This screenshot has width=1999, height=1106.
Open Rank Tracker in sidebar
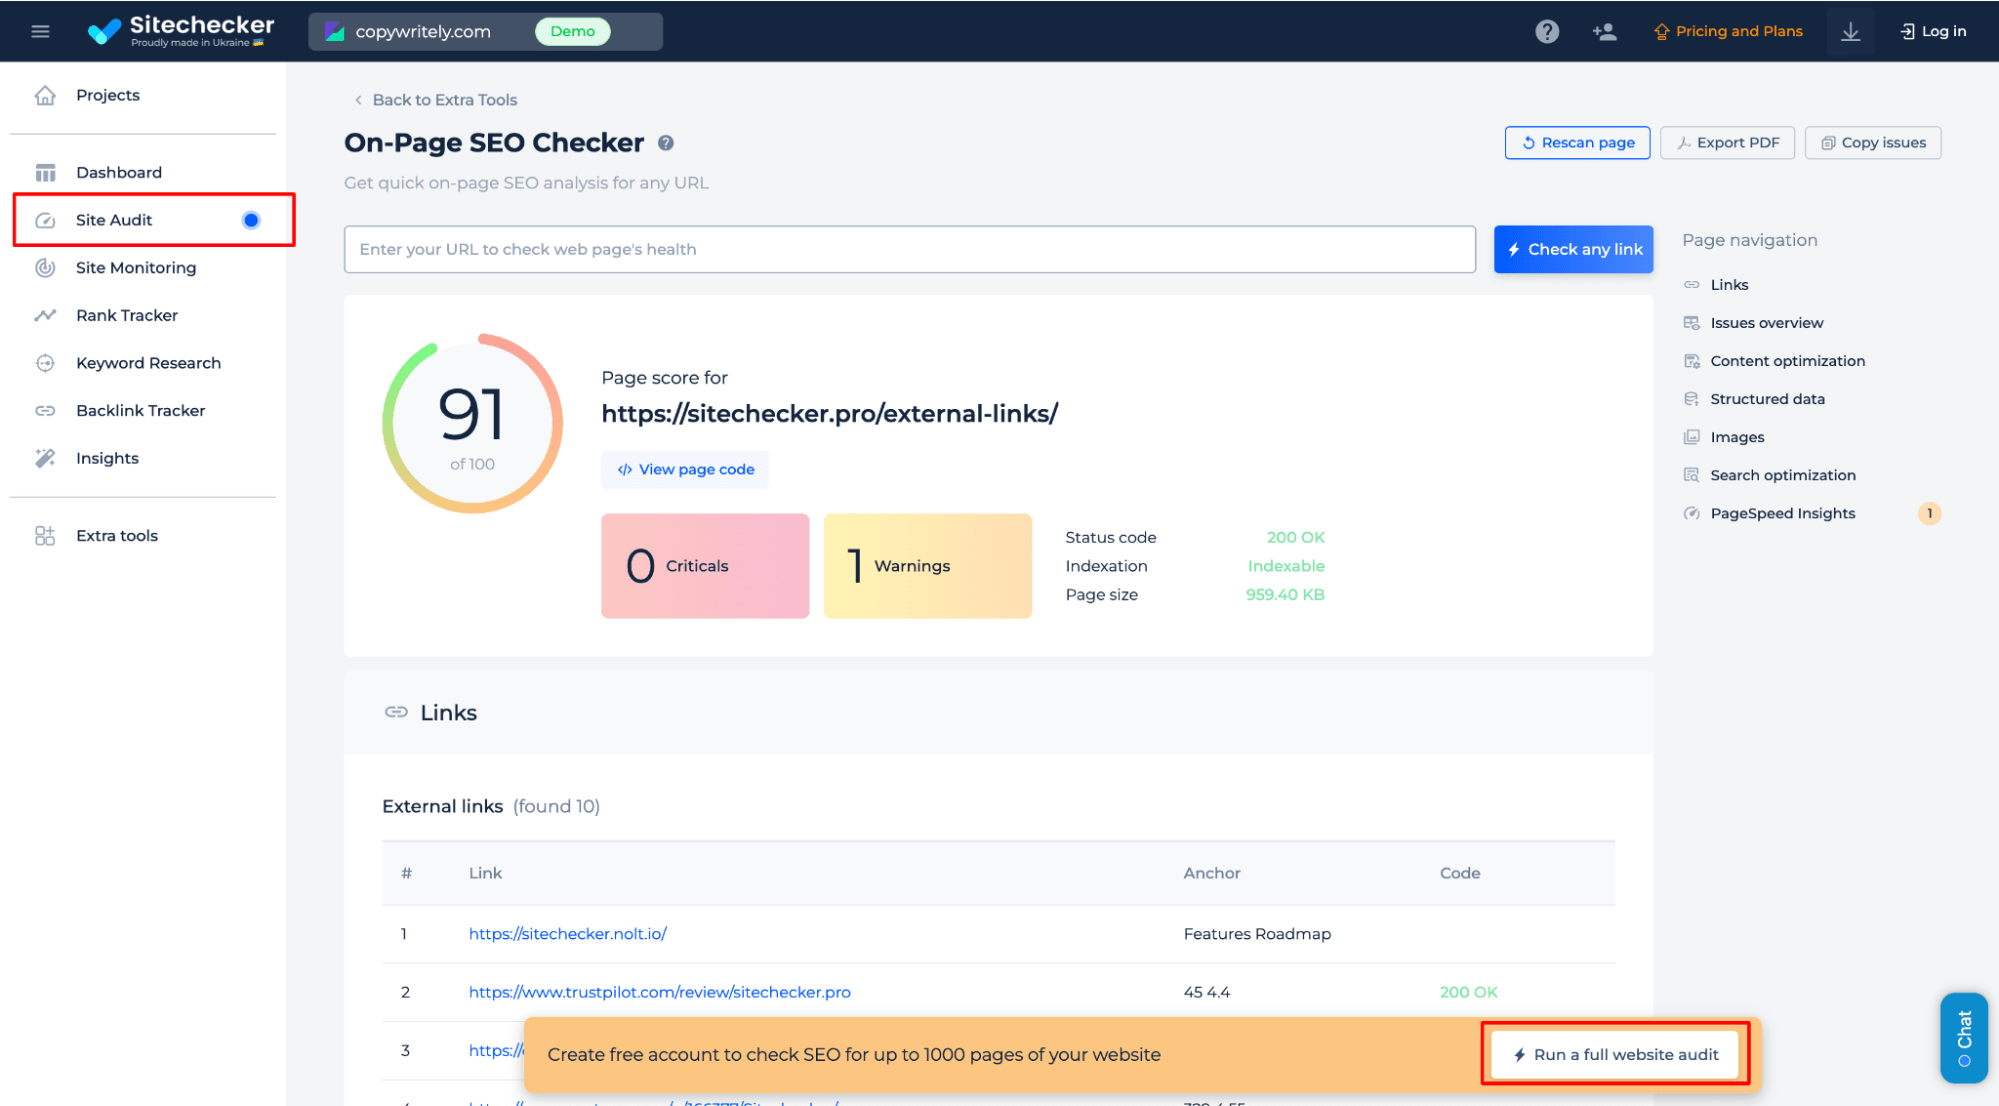click(127, 315)
